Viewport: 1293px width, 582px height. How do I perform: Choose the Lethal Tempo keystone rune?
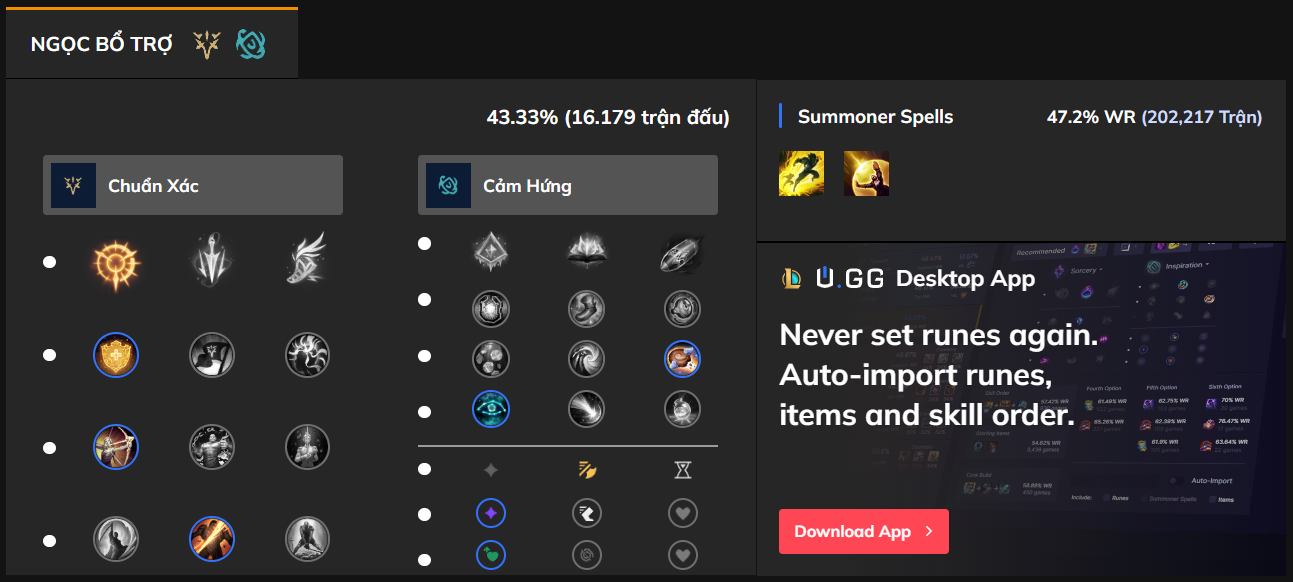coord(212,262)
